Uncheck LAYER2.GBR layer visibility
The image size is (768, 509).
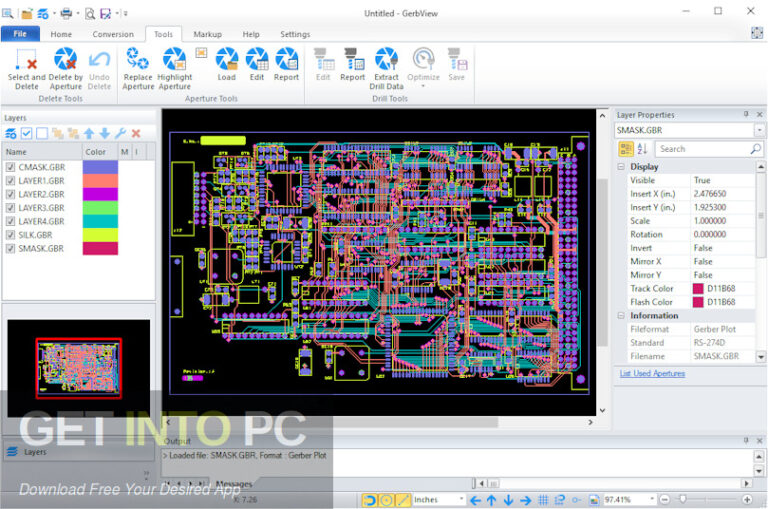[x=10, y=194]
